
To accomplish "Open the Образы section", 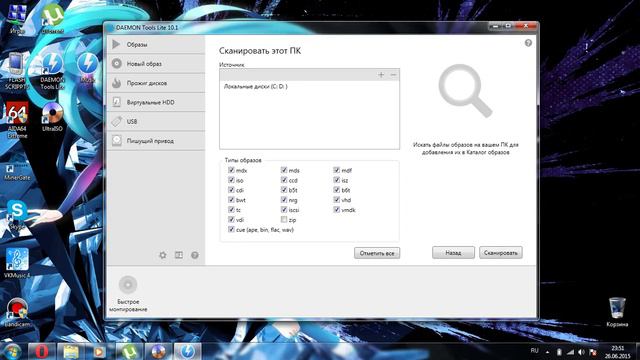I will 156,44.
